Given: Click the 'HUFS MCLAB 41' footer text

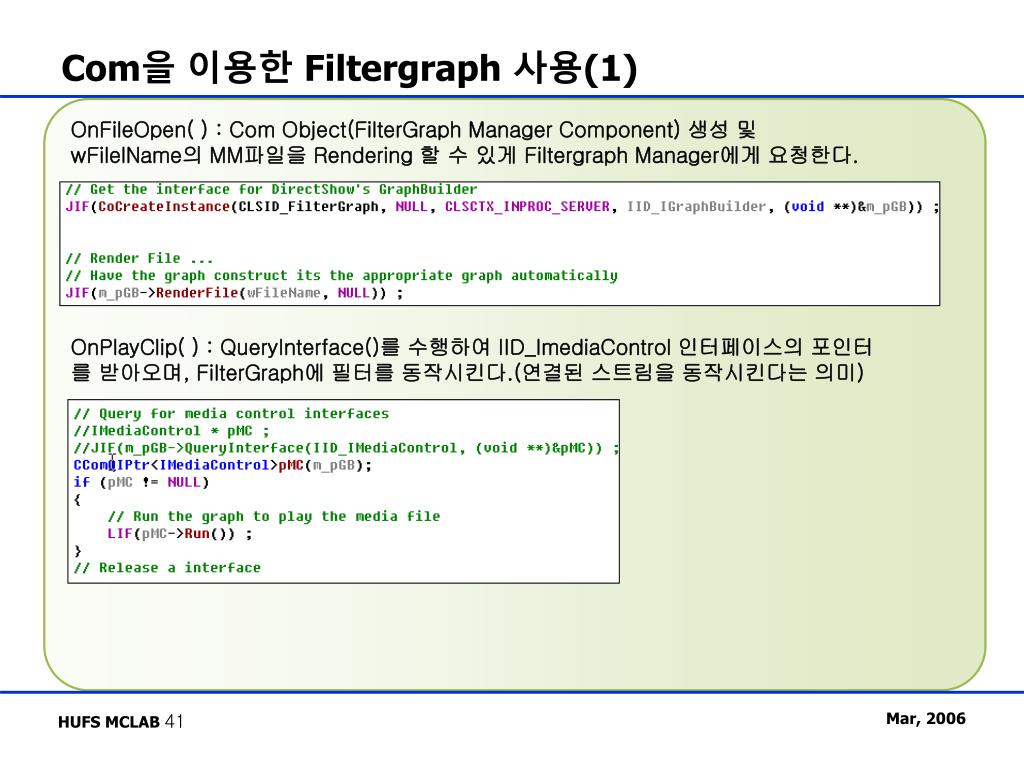Looking at the screenshot, I should [121, 722].
